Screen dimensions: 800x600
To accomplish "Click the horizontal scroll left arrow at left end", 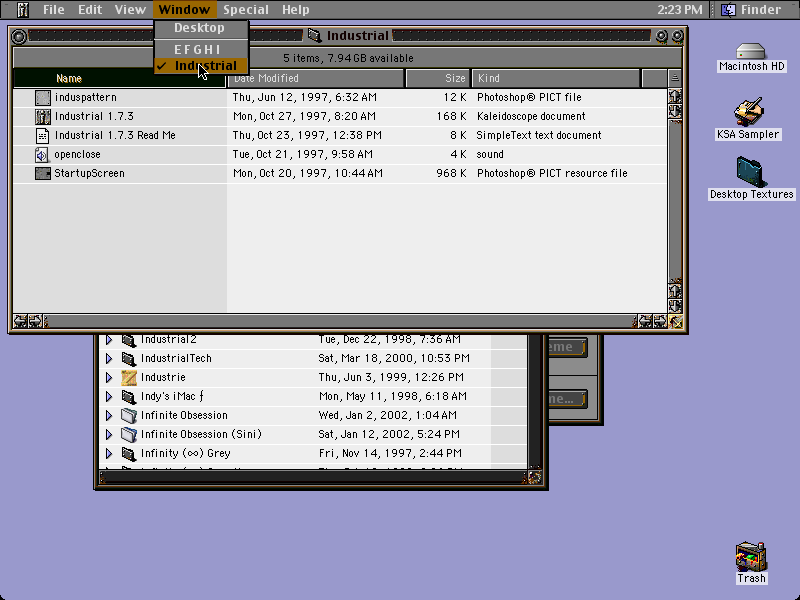I will pos(20,321).
